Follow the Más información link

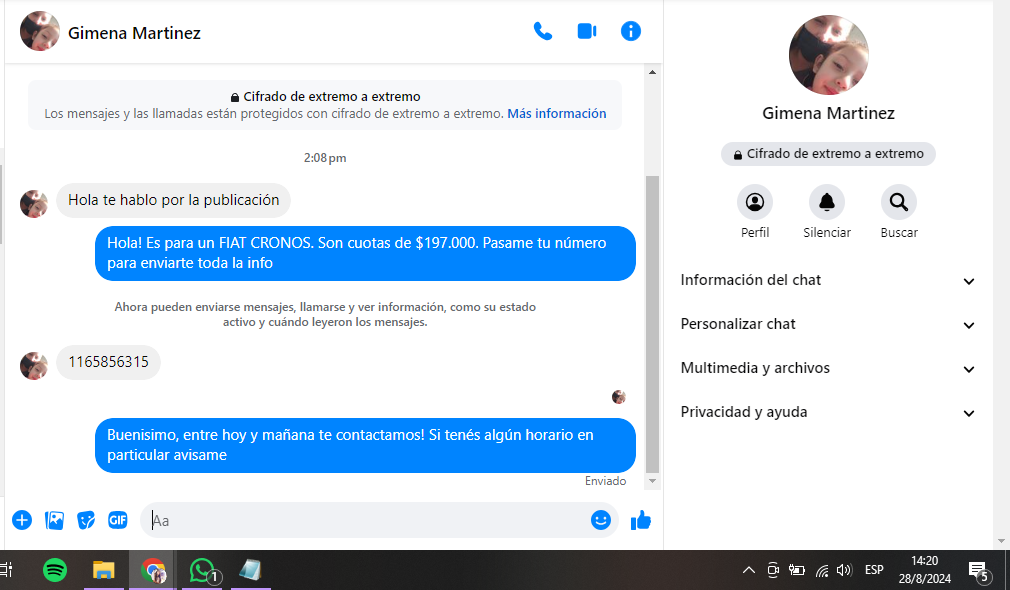556,114
